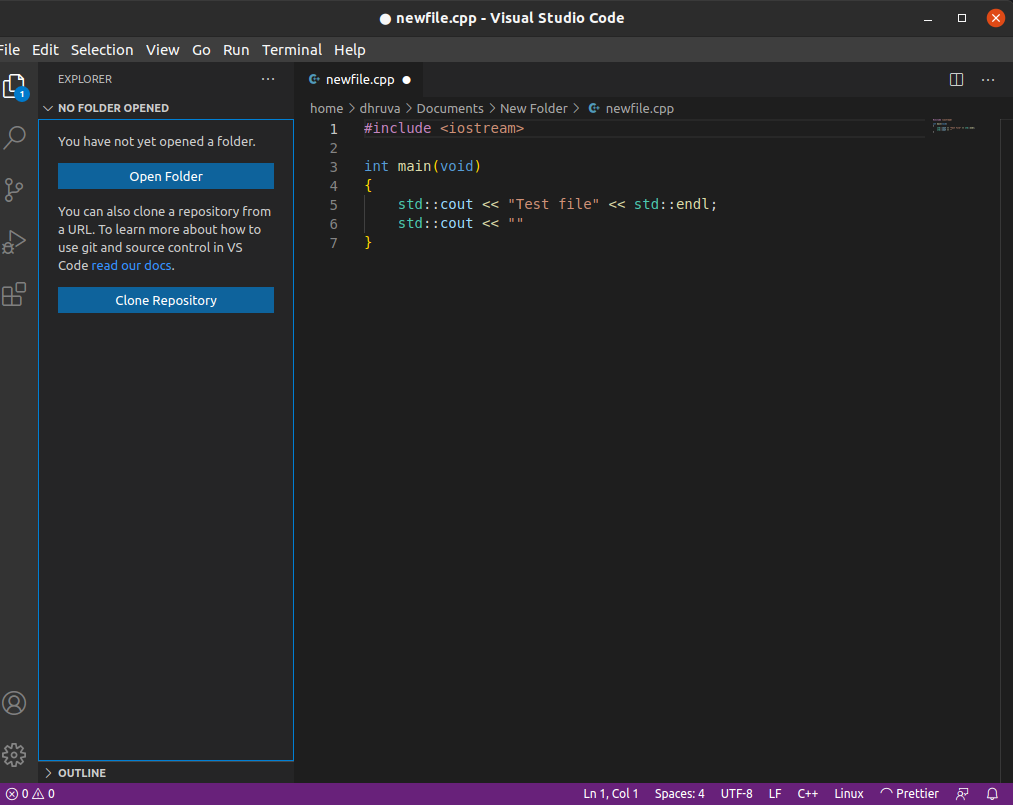Place cursor in '#include <iostream>' line
The width and height of the screenshot is (1013, 805).
(x=444, y=128)
